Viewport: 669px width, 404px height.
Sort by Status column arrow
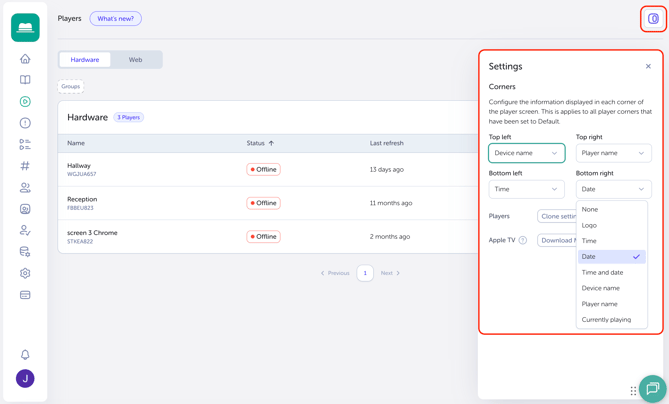[x=271, y=143]
